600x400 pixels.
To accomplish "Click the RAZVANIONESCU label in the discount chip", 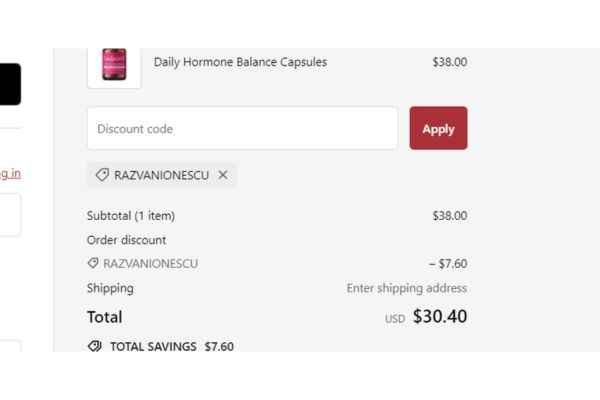I will tap(162, 175).
